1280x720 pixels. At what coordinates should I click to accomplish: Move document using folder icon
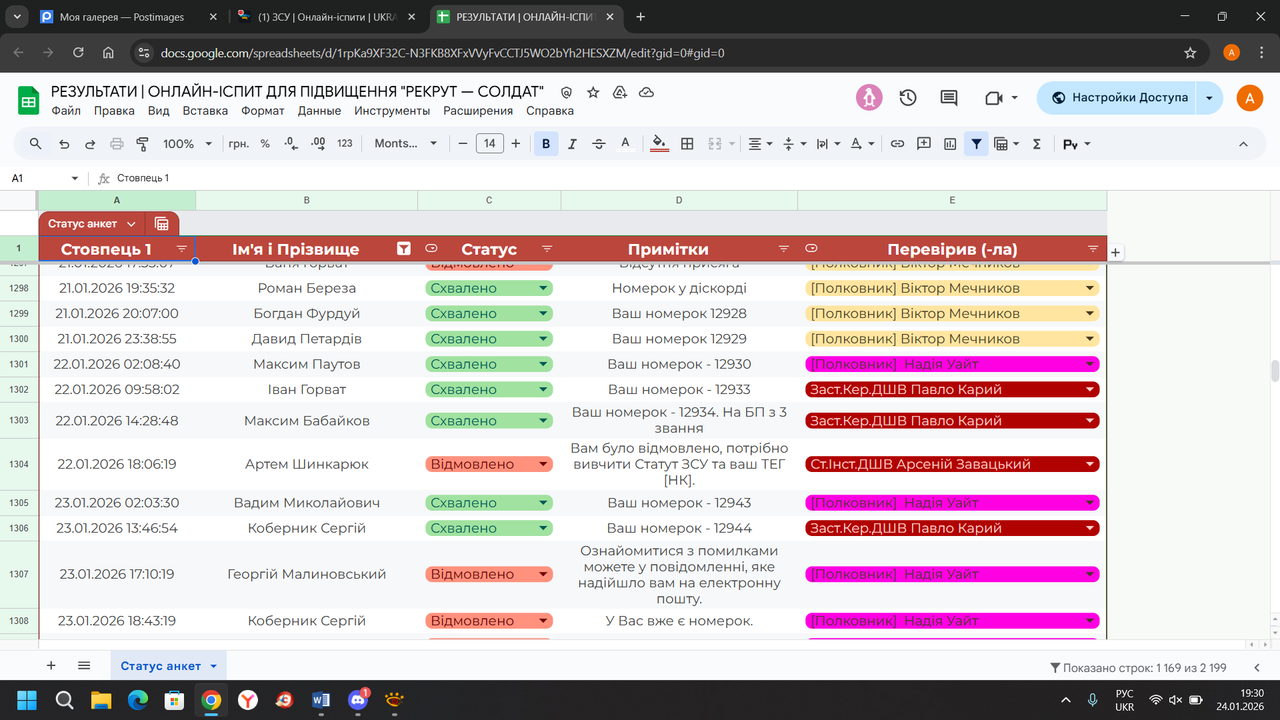[620, 92]
